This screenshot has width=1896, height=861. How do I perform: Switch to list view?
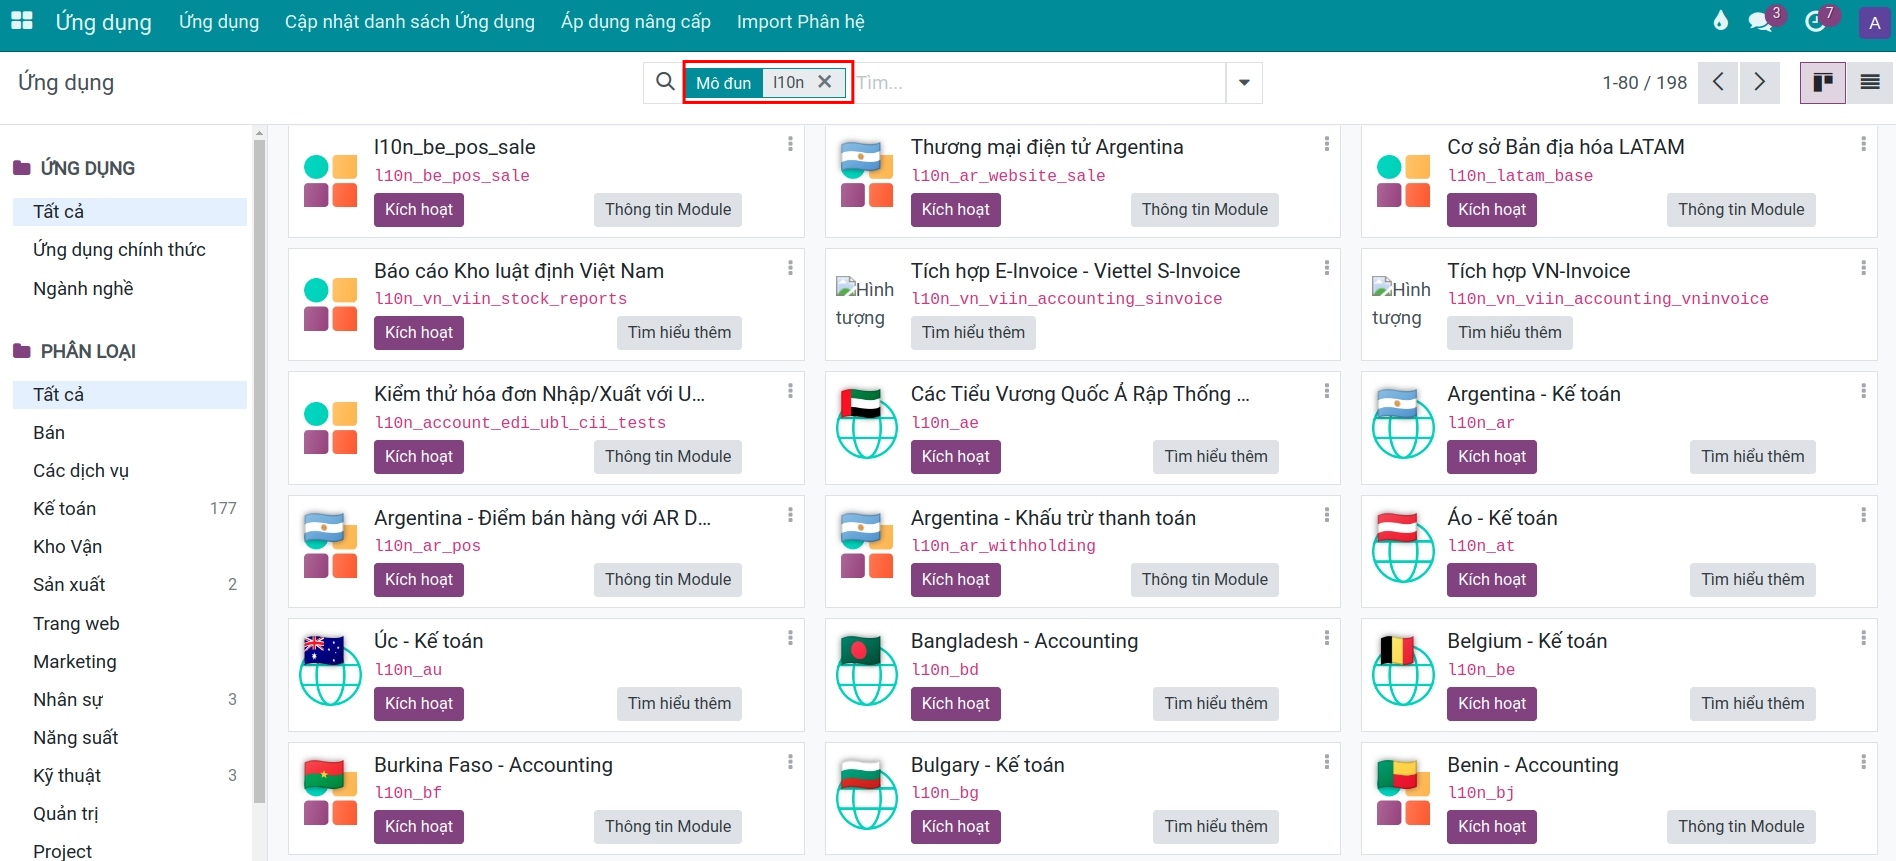[1870, 82]
